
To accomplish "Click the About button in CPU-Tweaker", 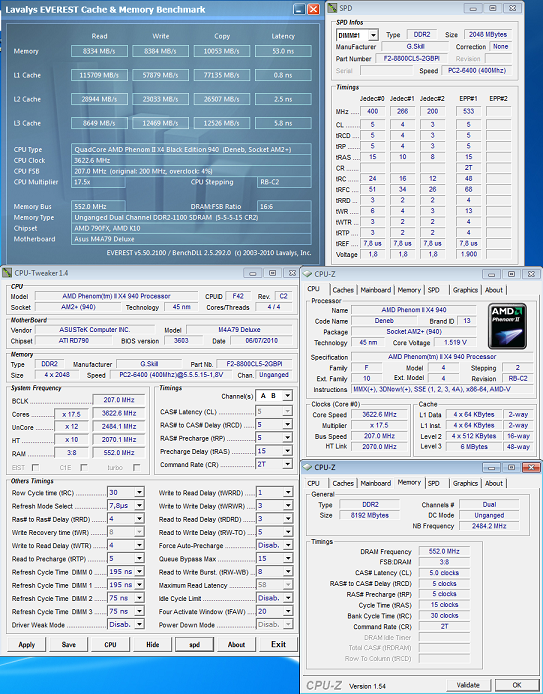I will tap(236, 644).
